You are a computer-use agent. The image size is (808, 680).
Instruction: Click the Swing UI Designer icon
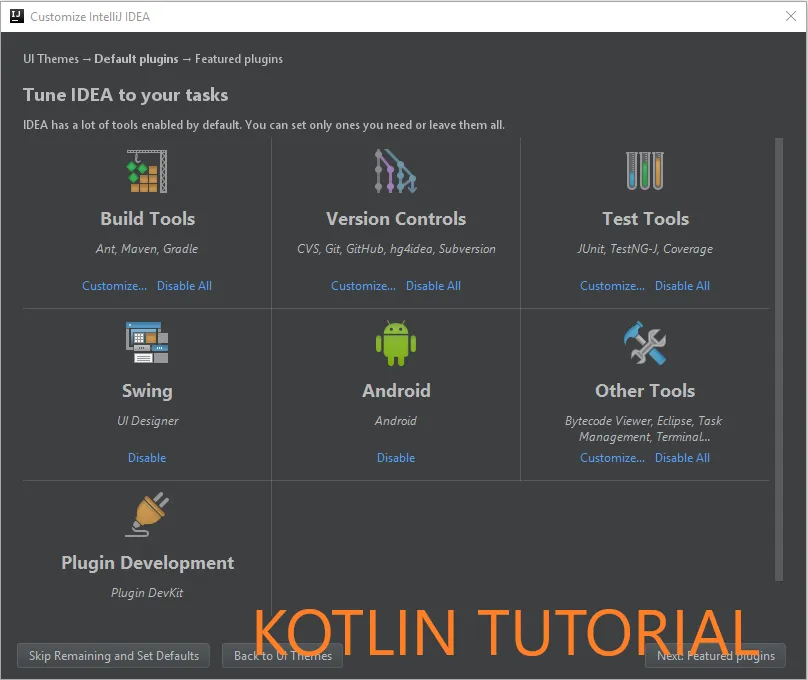[x=147, y=343]
